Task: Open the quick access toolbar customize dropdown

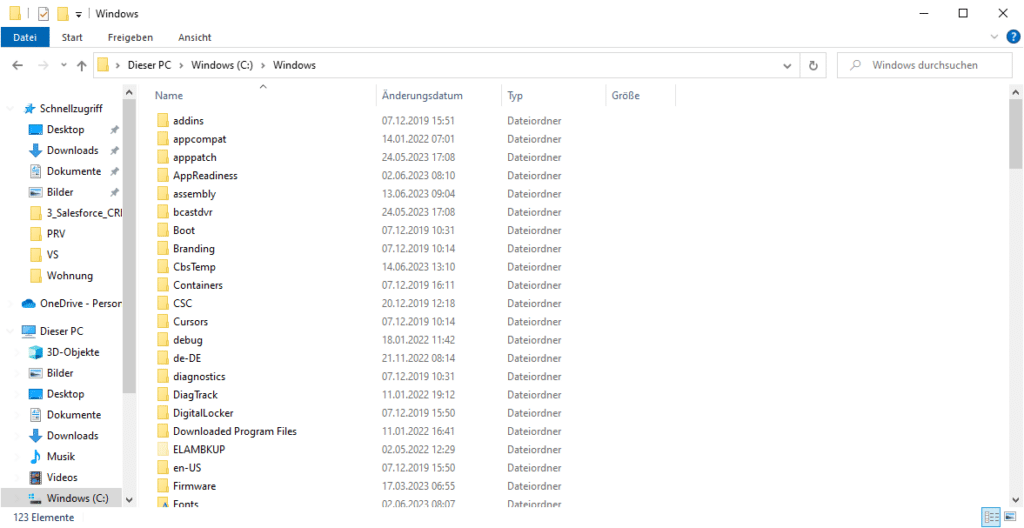Action: pos(78,14)
